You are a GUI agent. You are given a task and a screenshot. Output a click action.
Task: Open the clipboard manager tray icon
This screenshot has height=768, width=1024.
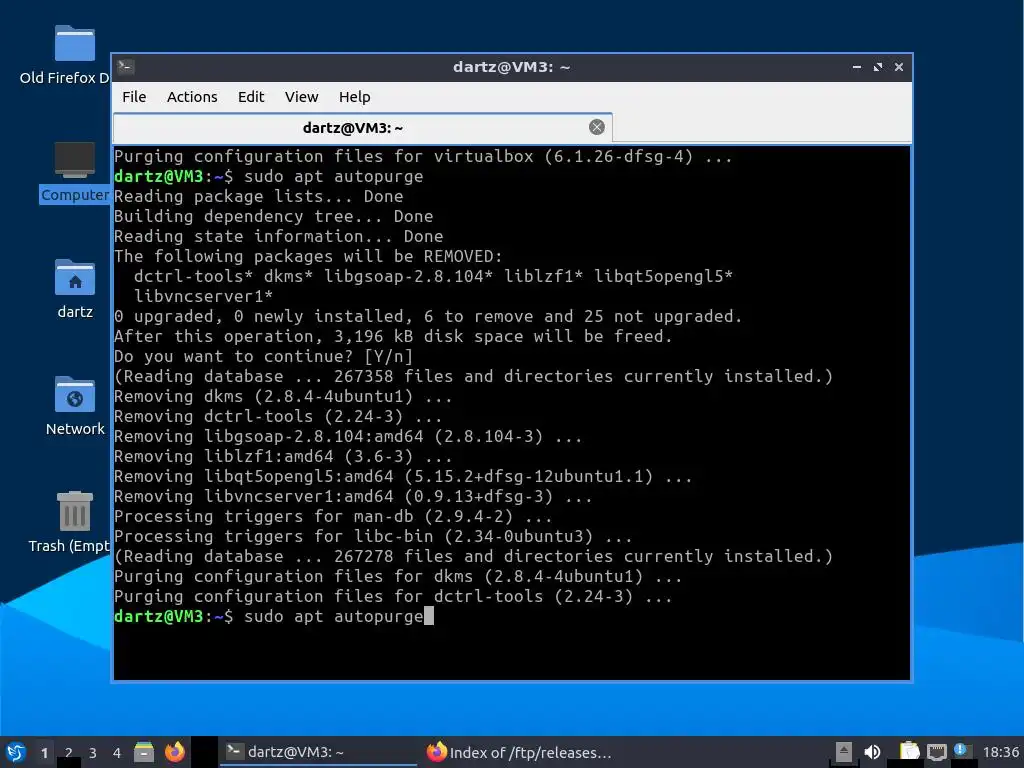pyautogui.click(x=909, y=752)
